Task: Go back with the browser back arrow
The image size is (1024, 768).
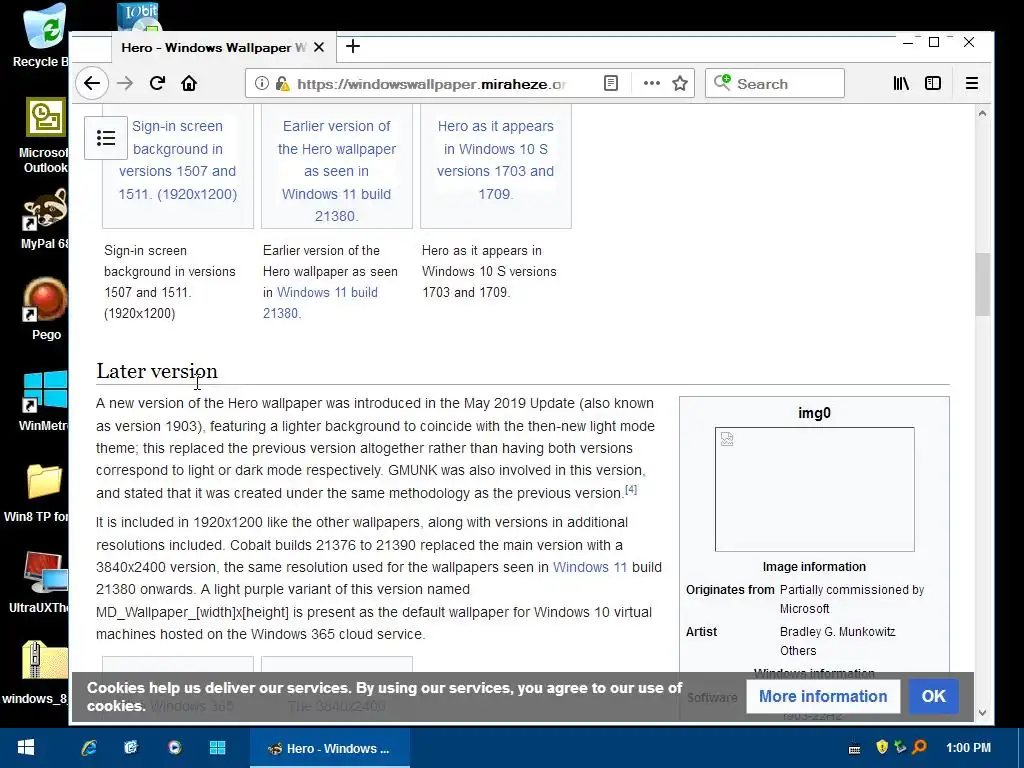Action: [x=91, y=84]
